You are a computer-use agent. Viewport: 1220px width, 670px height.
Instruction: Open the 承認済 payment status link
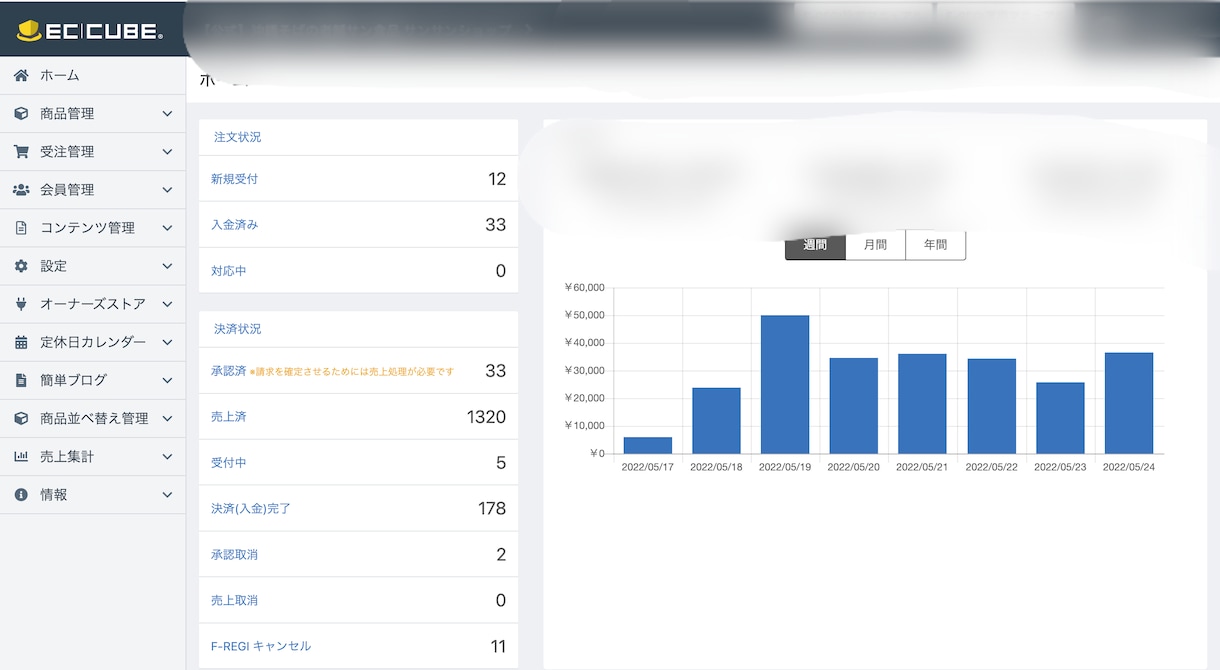[x=228, y=371]
